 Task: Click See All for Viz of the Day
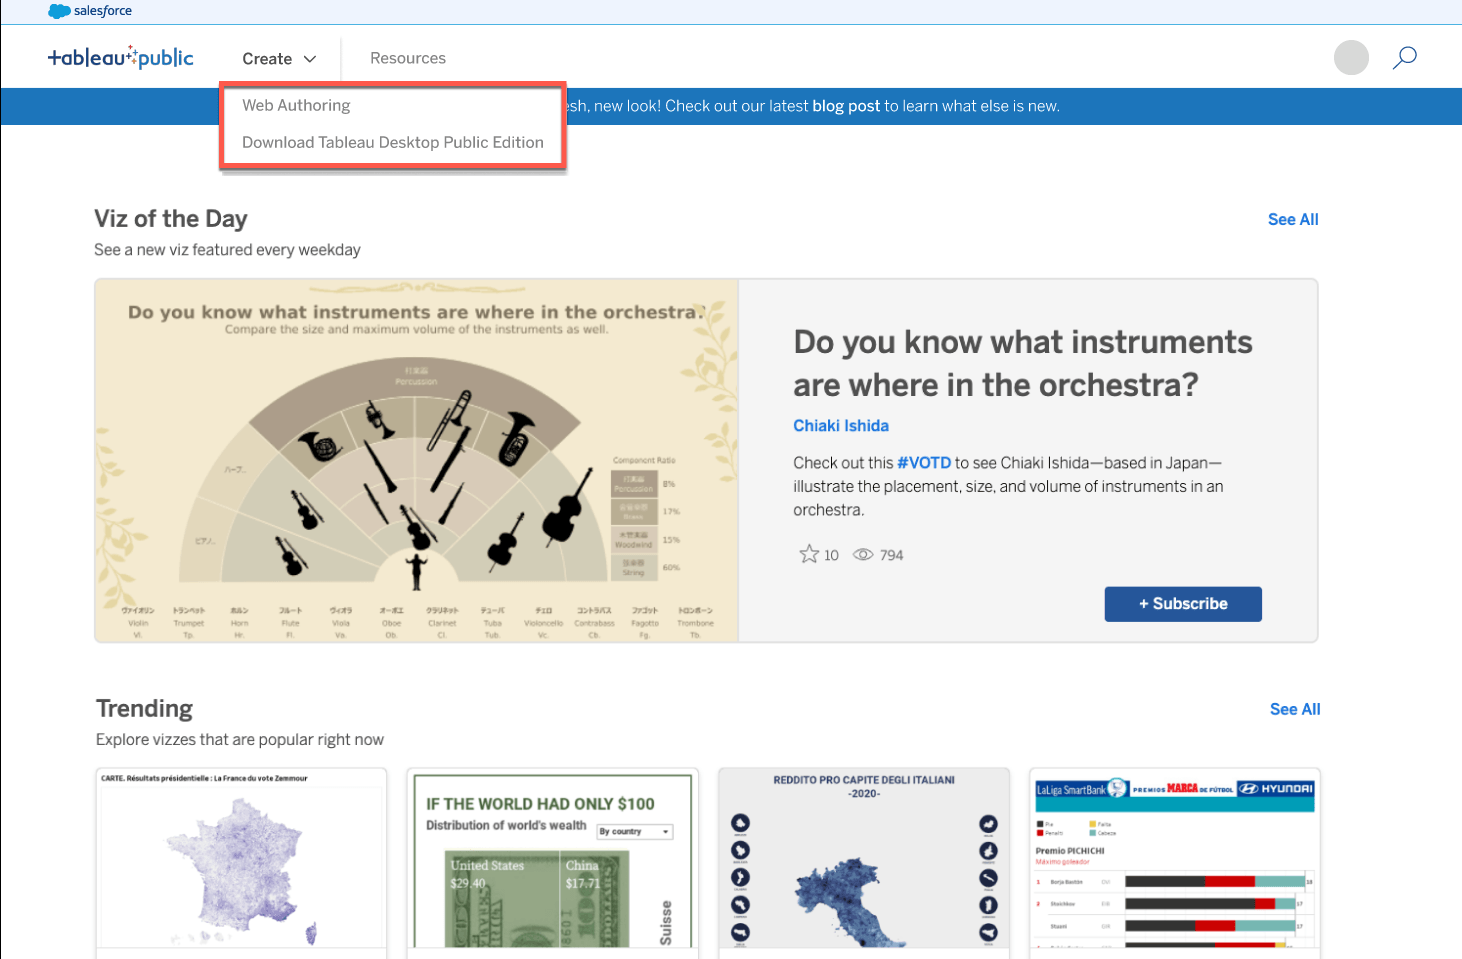[1292, 219]
